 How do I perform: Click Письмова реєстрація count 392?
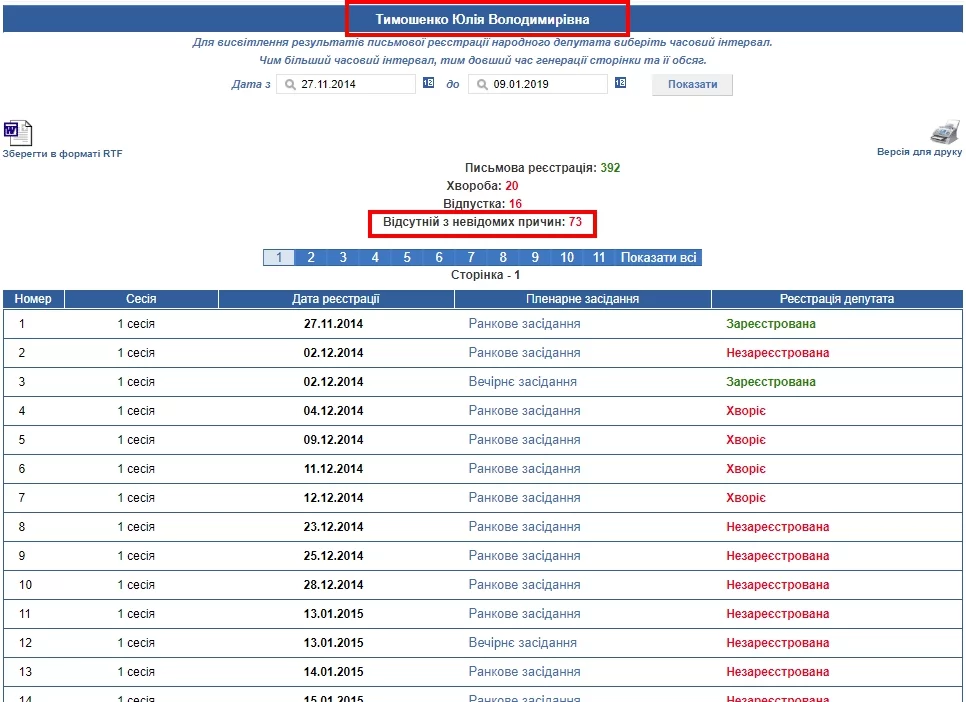click(x=610, y=168)
